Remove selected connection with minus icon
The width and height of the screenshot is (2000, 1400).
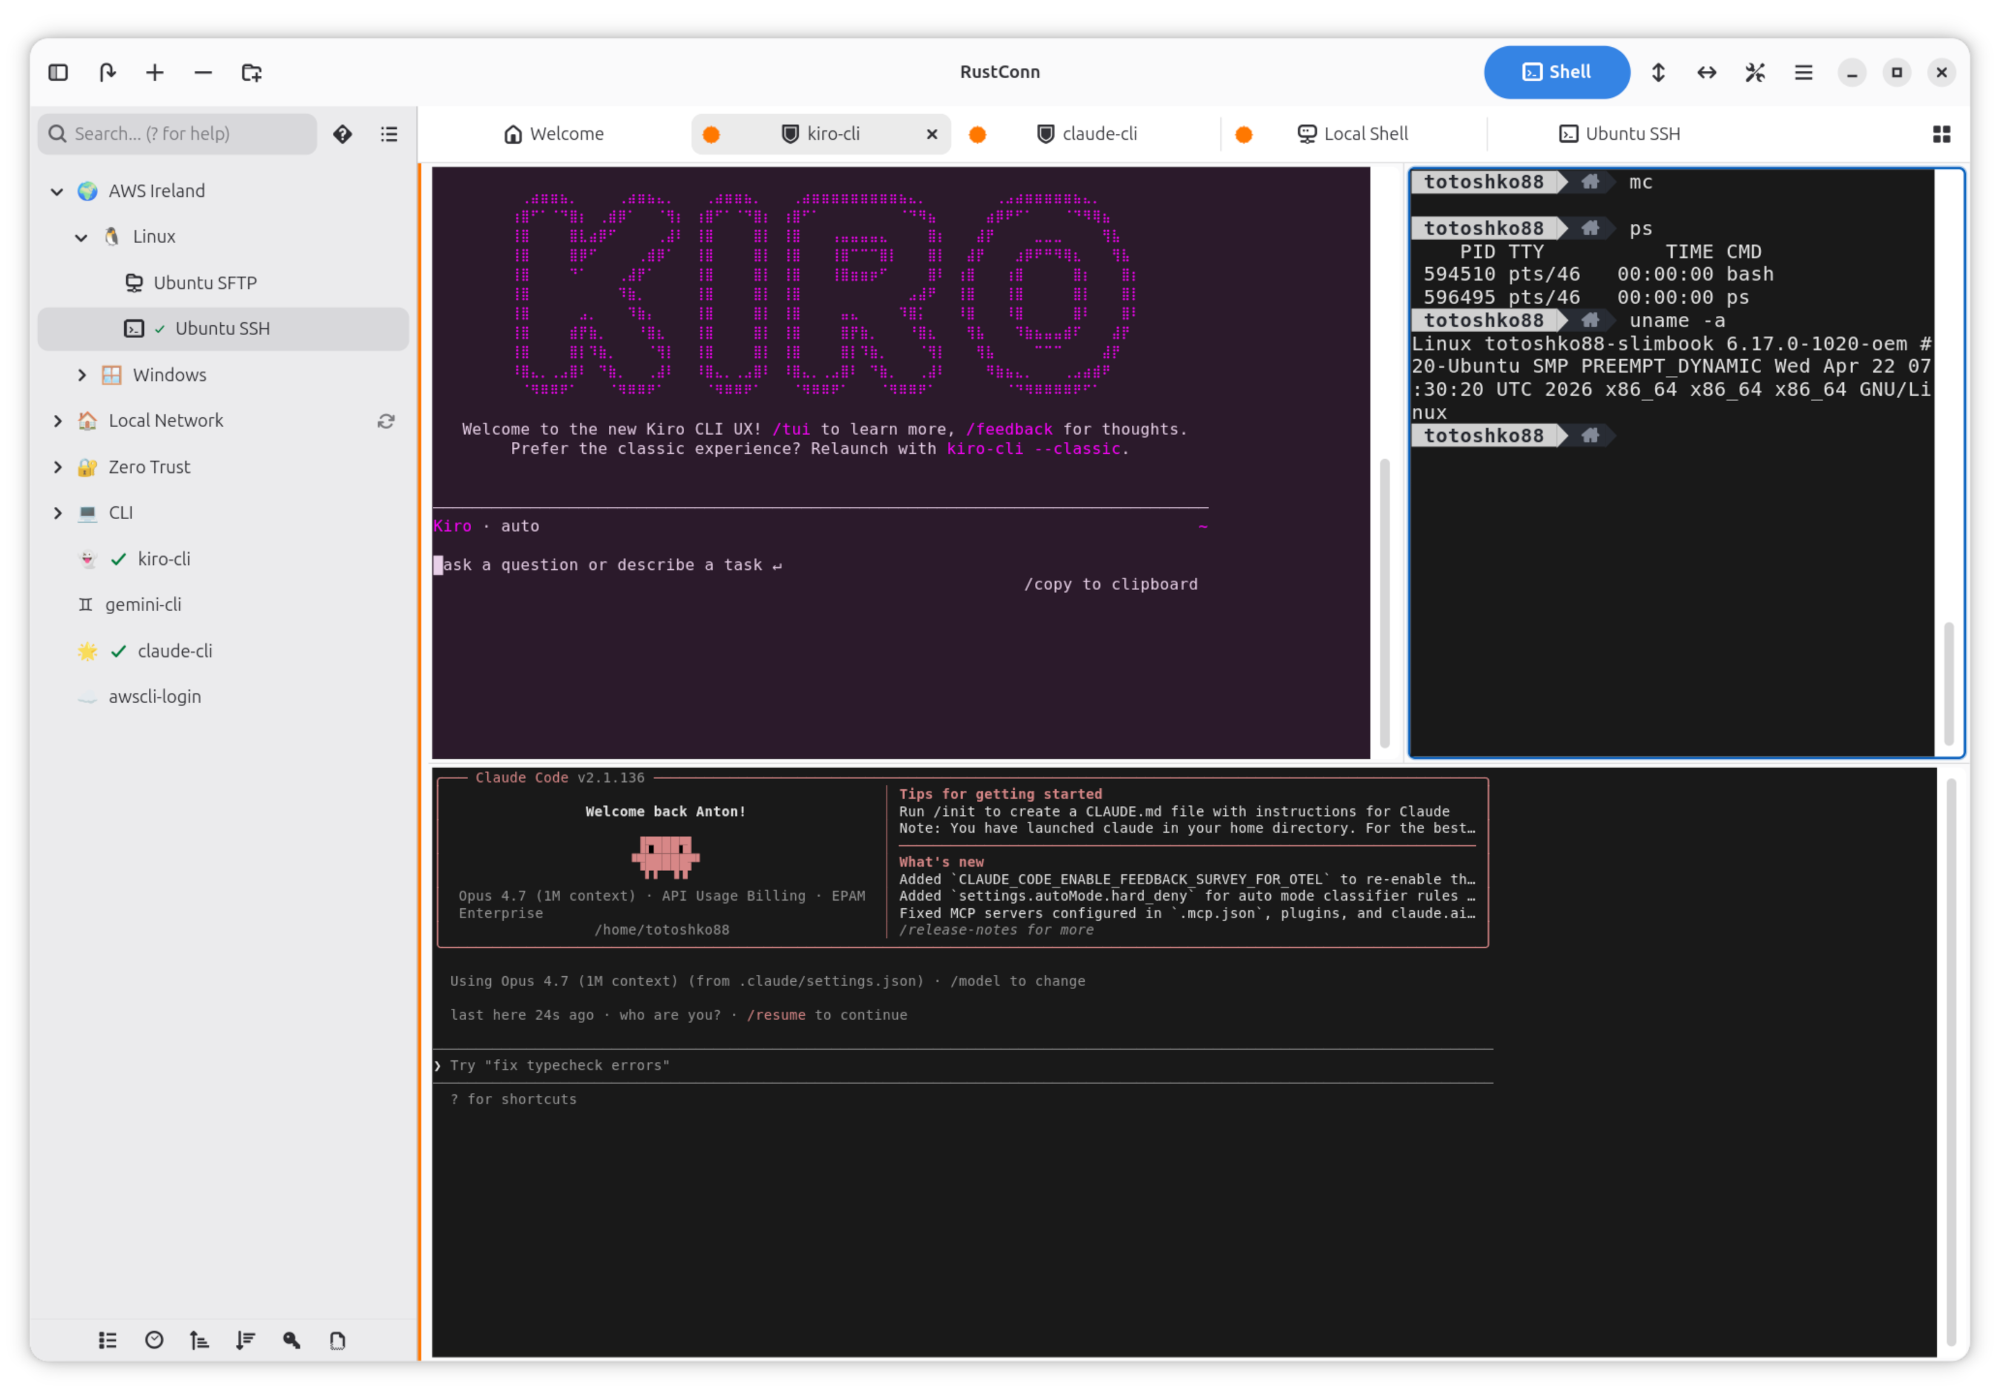203,72
